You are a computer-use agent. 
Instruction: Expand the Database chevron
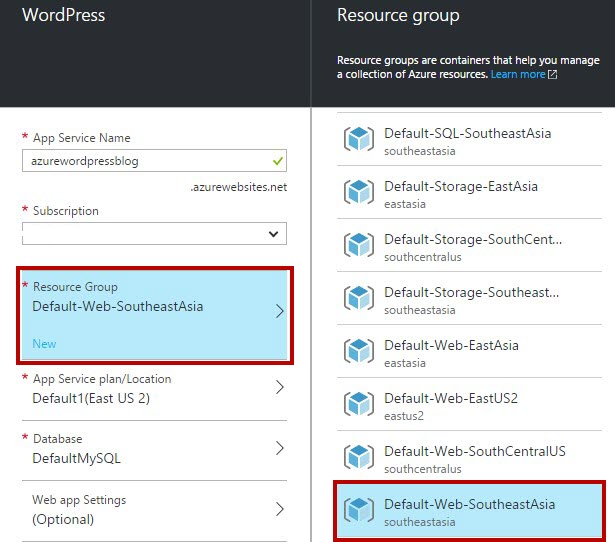coord(279,448)
